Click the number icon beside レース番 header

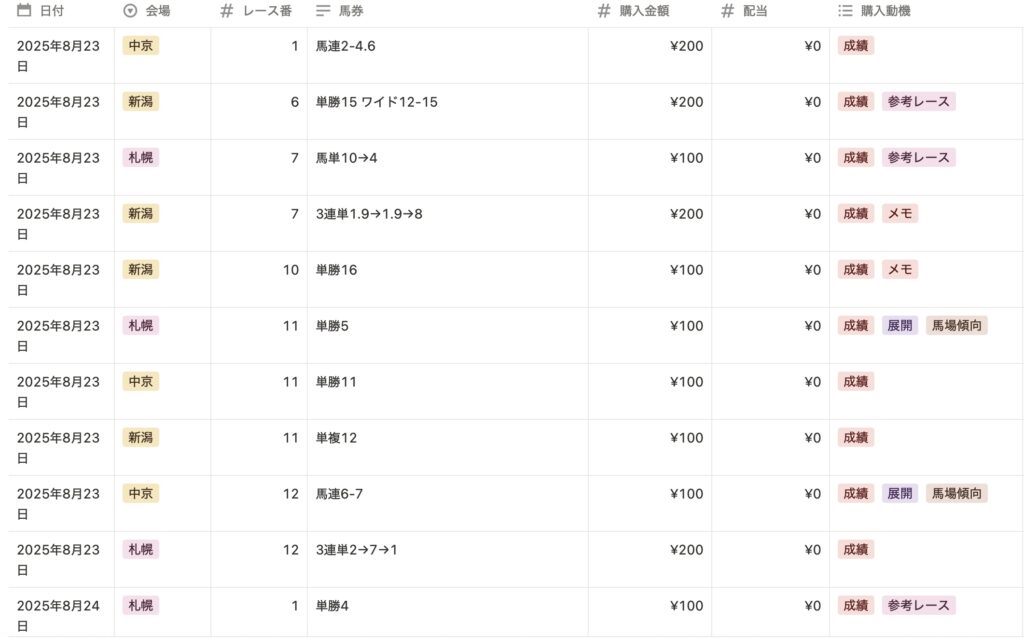coord(226,11)
